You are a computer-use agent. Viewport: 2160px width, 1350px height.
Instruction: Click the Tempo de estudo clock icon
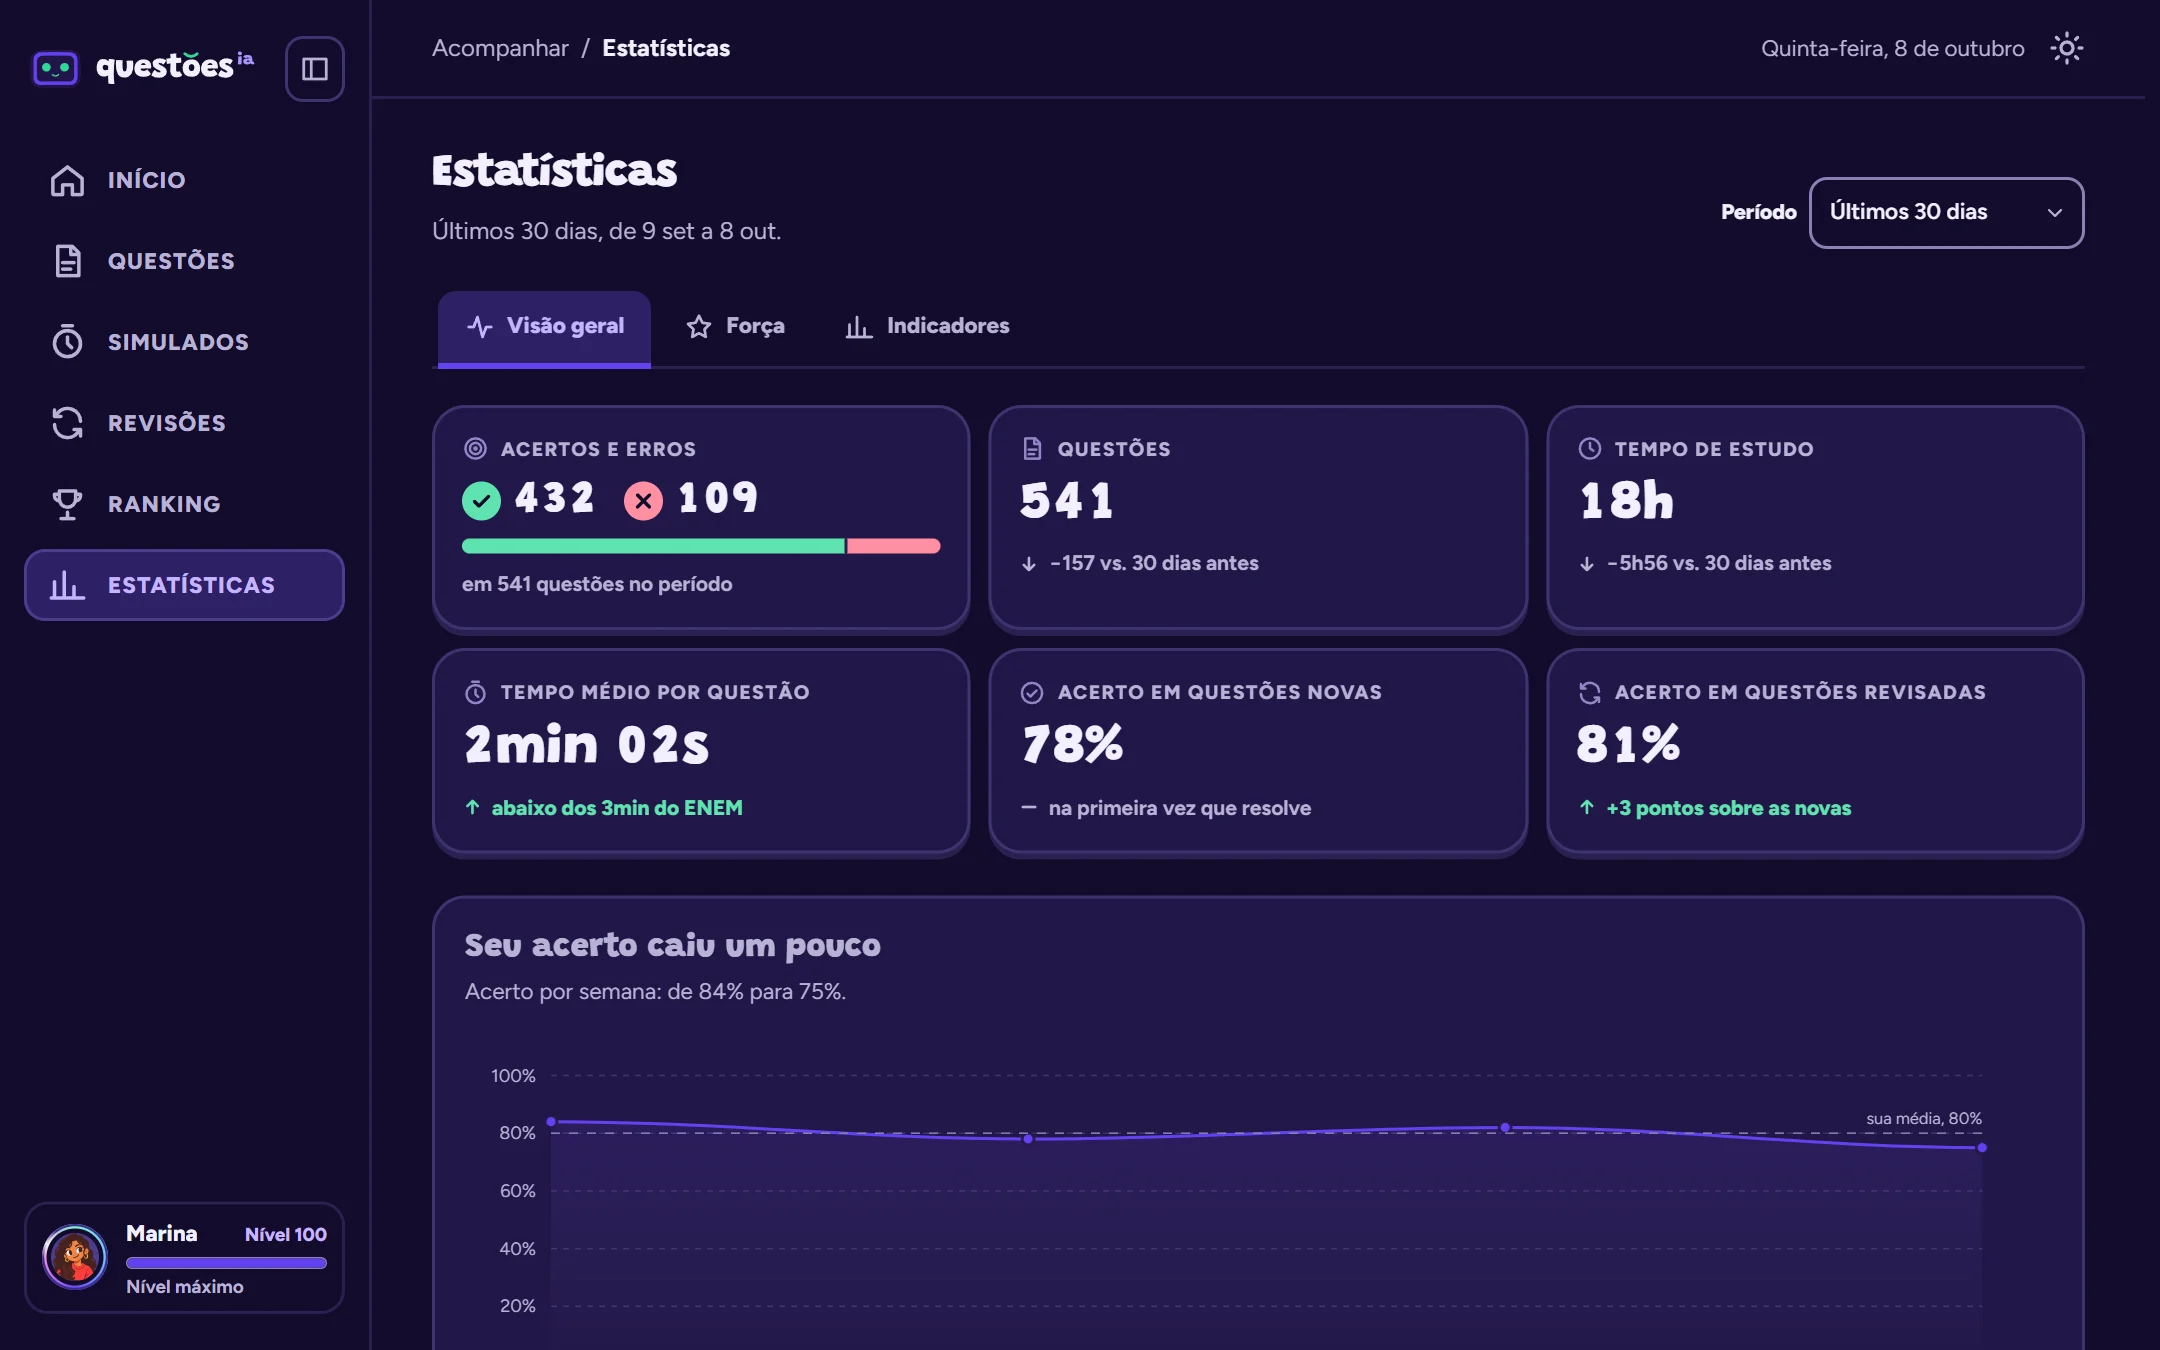[1589, 449]
